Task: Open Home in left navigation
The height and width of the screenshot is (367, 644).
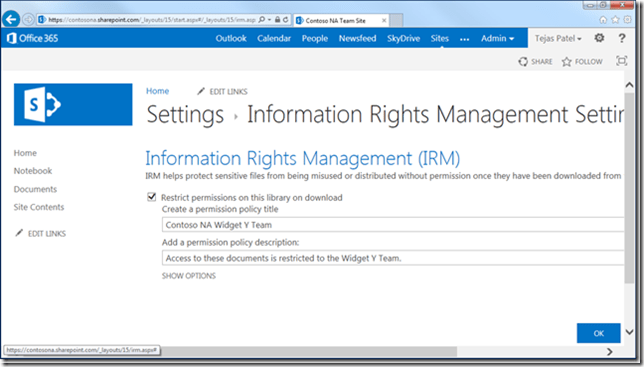Action: coord(25,153)
